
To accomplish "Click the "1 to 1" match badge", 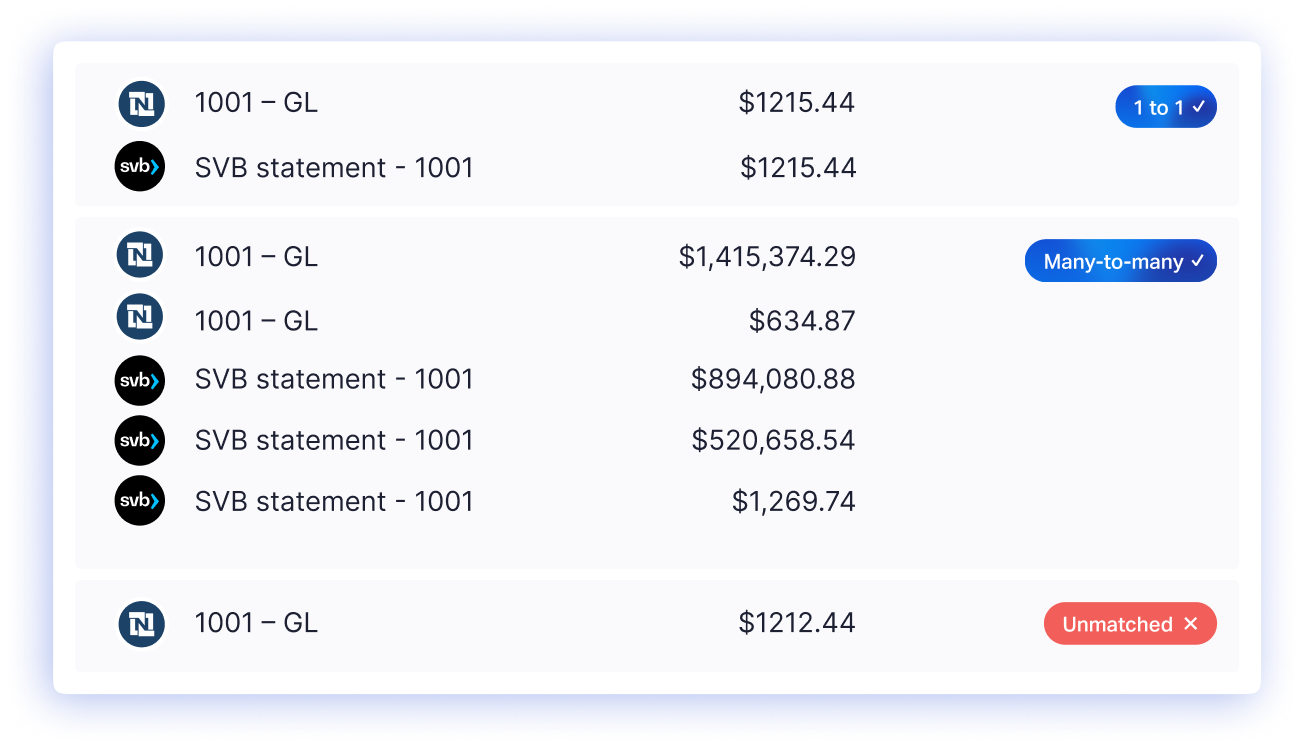I will click(1165, 107).
